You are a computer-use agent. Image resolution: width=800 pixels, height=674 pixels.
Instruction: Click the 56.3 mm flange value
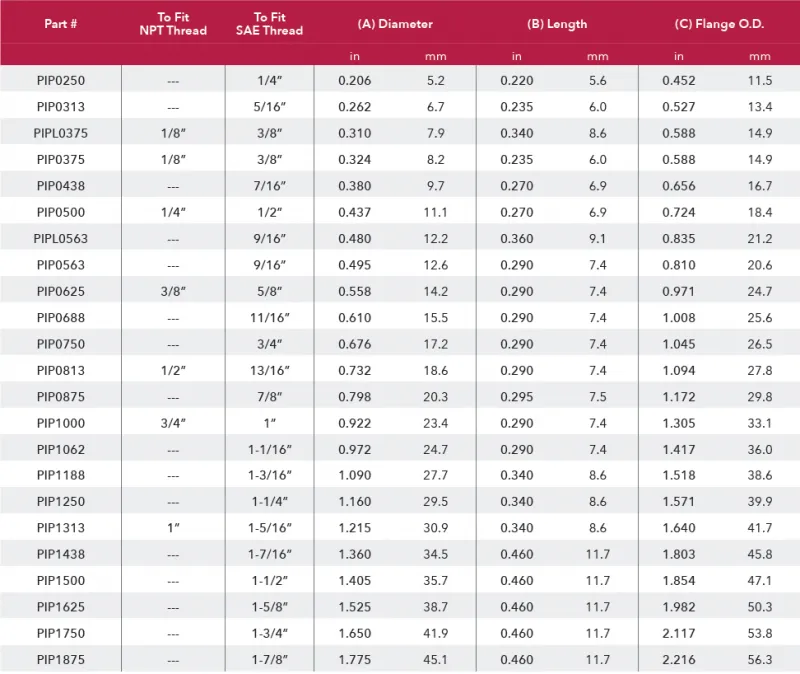tap(760, 659)
